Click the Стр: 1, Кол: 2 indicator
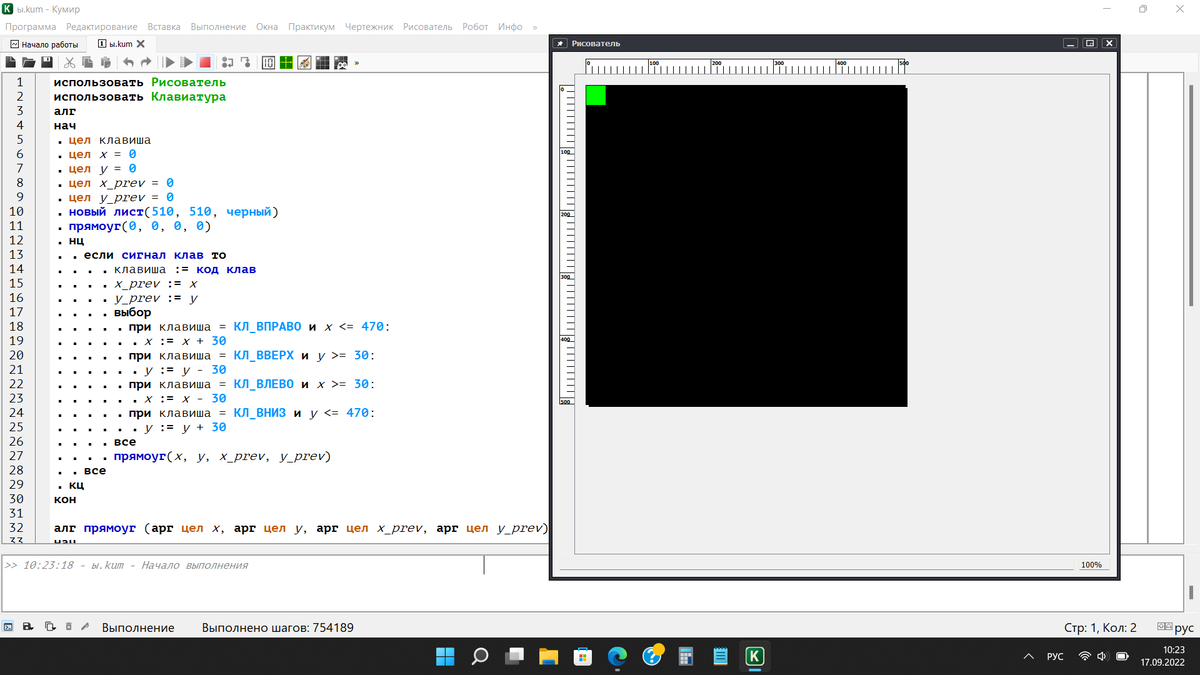Viewport: 1200px width, 675px height. pos(1101,628)
